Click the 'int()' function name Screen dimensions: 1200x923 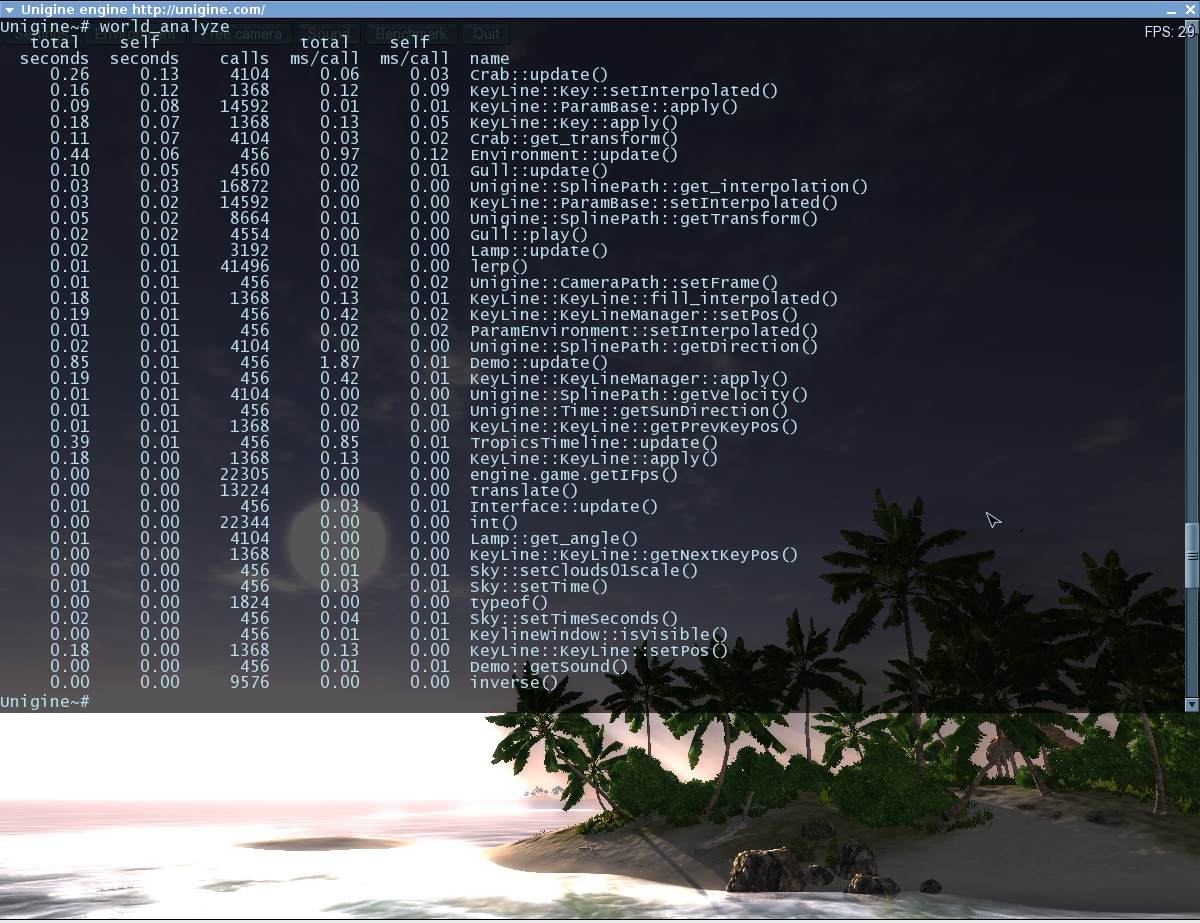pyautogui.click(x=494, y=523)
